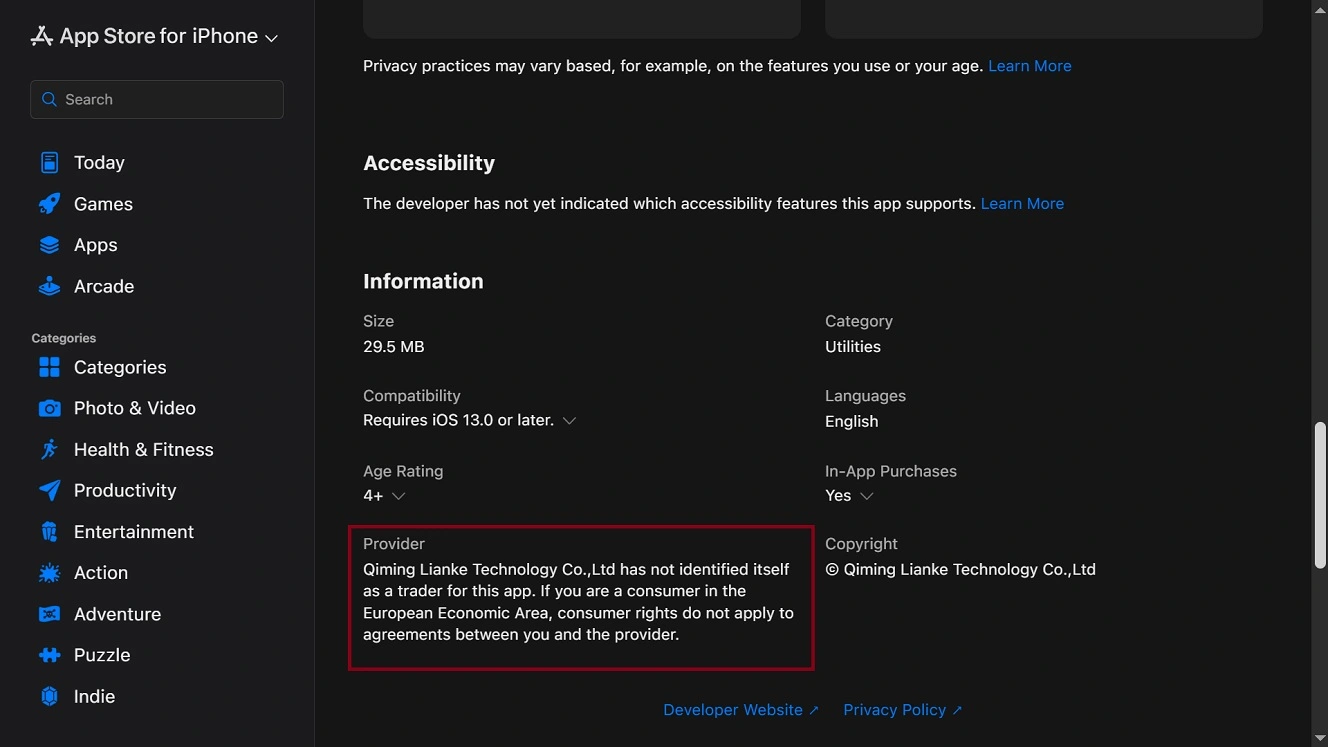Open Learn More link about privacy practices

(1030, 66)
